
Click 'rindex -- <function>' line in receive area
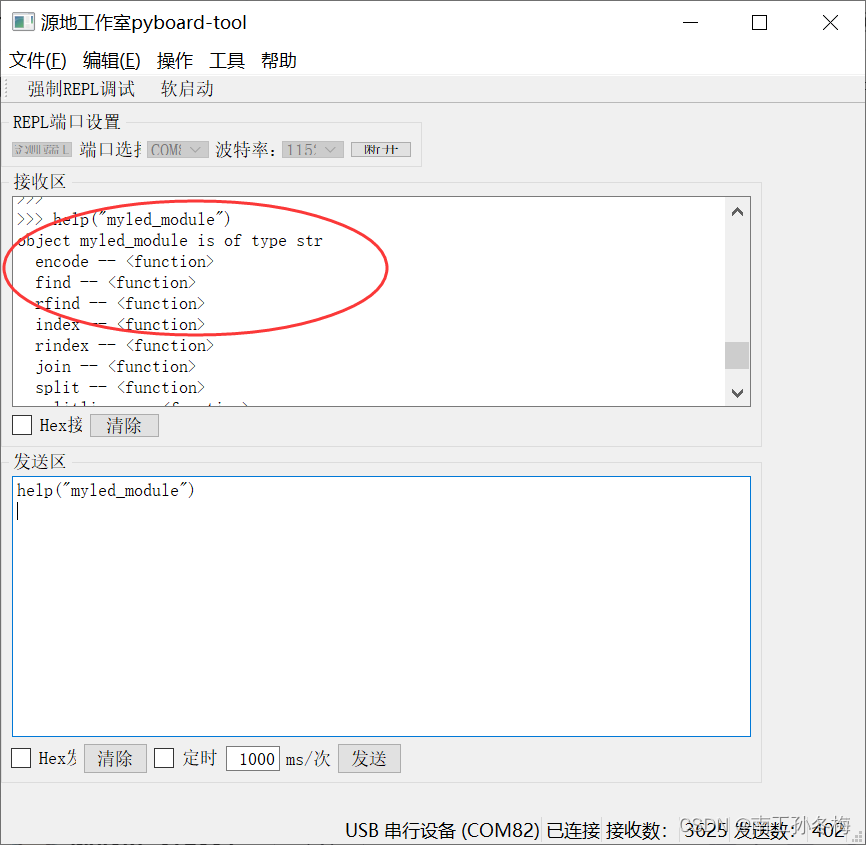(124, 346)
